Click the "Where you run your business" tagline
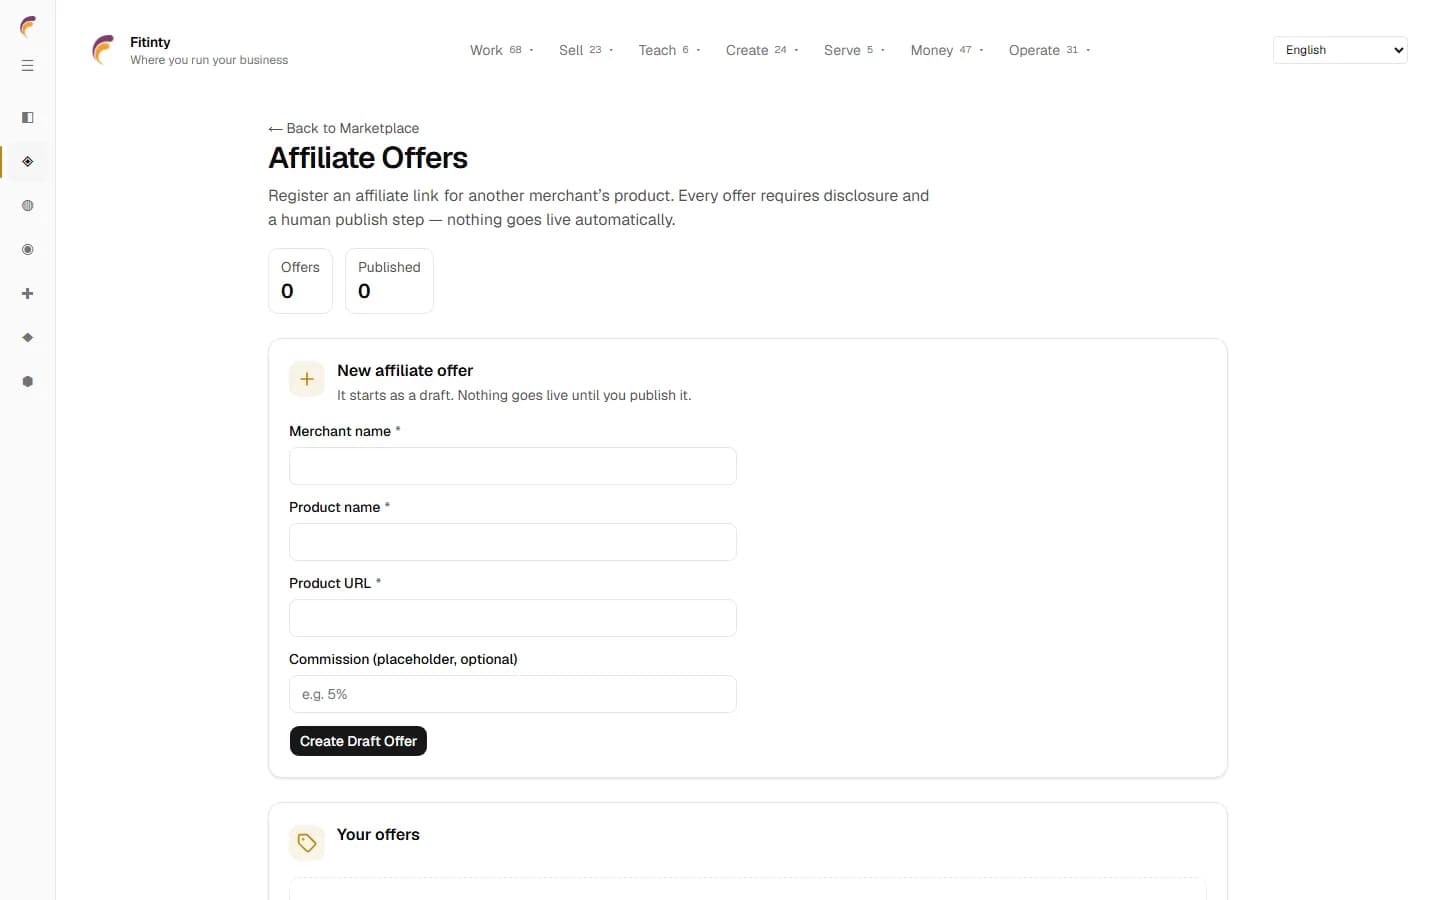This screenshot has height=900, width=1440. 209,60
